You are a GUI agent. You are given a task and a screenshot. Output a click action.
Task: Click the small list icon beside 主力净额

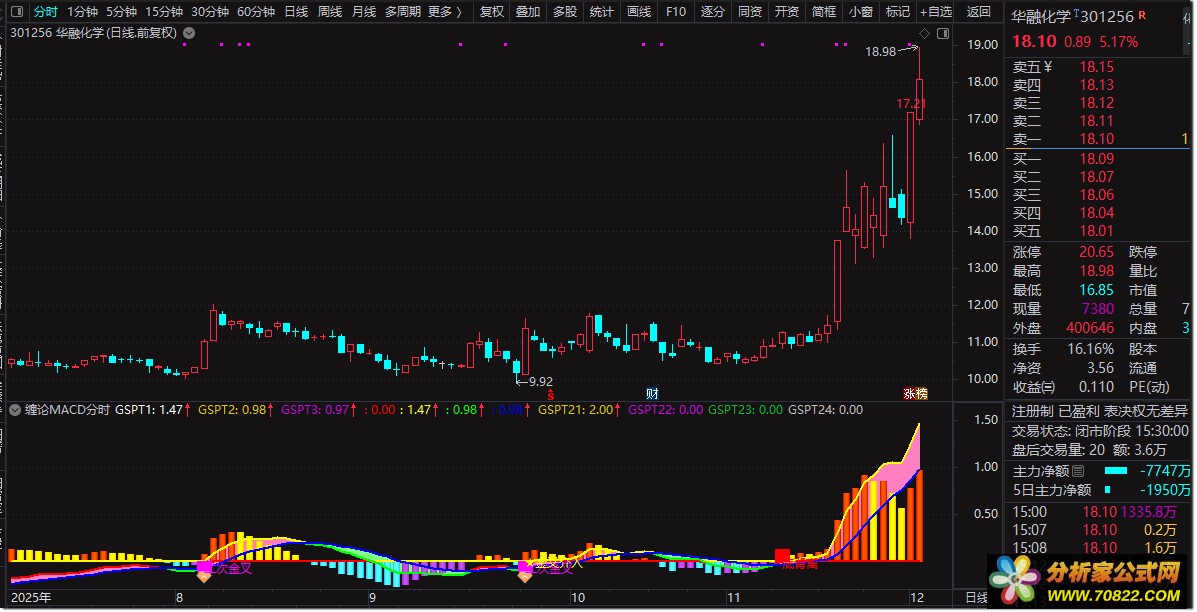[x=1078, y=471]
